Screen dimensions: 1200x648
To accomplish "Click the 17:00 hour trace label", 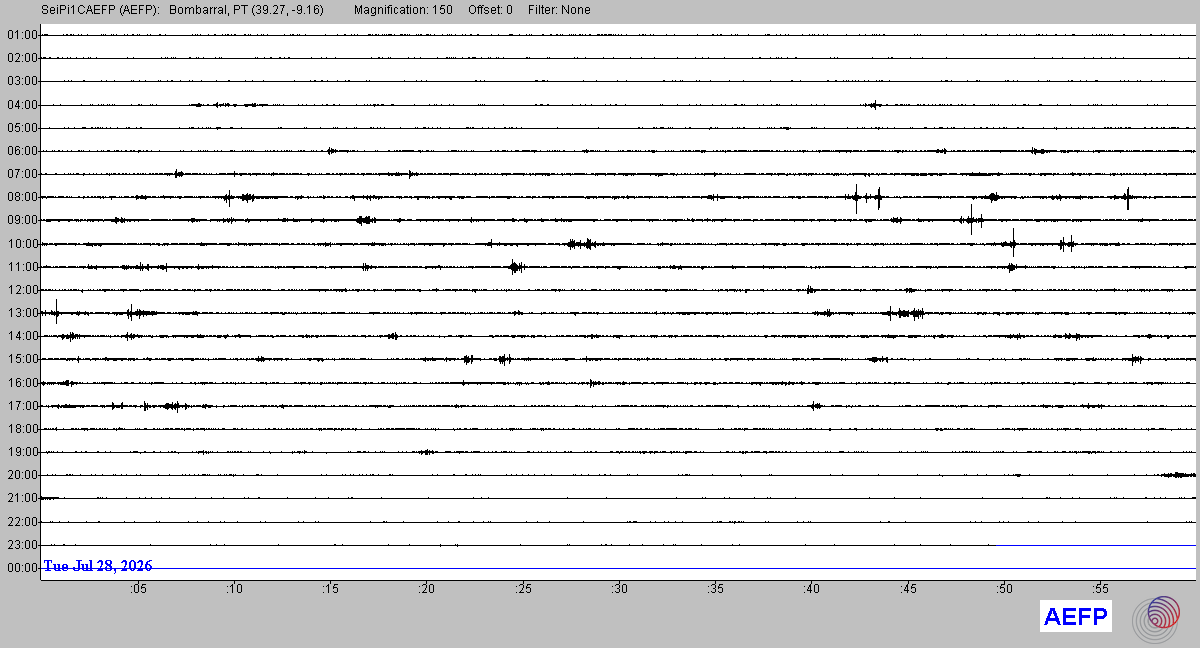I will tap(22, 406).
